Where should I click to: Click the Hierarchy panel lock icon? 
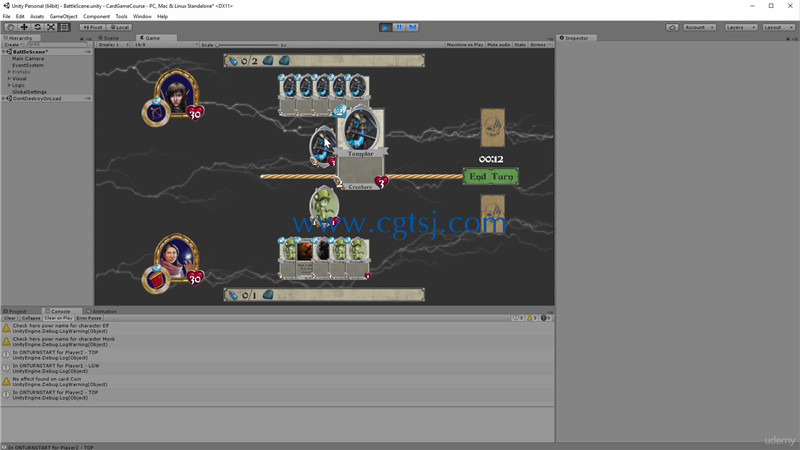(x=81, y=38)
